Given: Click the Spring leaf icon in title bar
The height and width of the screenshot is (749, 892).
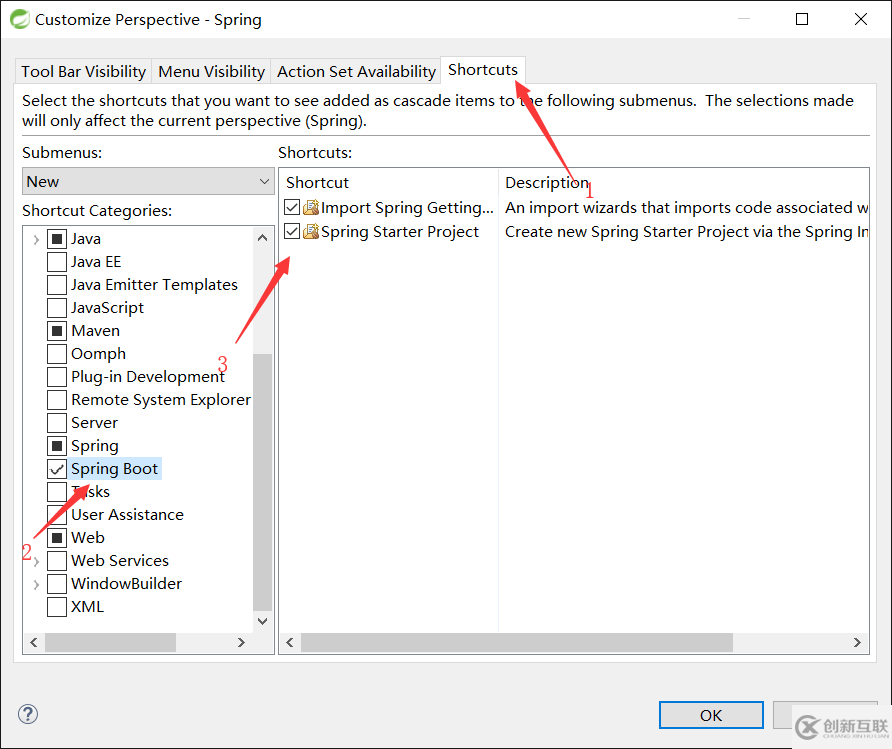Looking at the screenshot, I should pyautogui.click(x=20, y=19).
